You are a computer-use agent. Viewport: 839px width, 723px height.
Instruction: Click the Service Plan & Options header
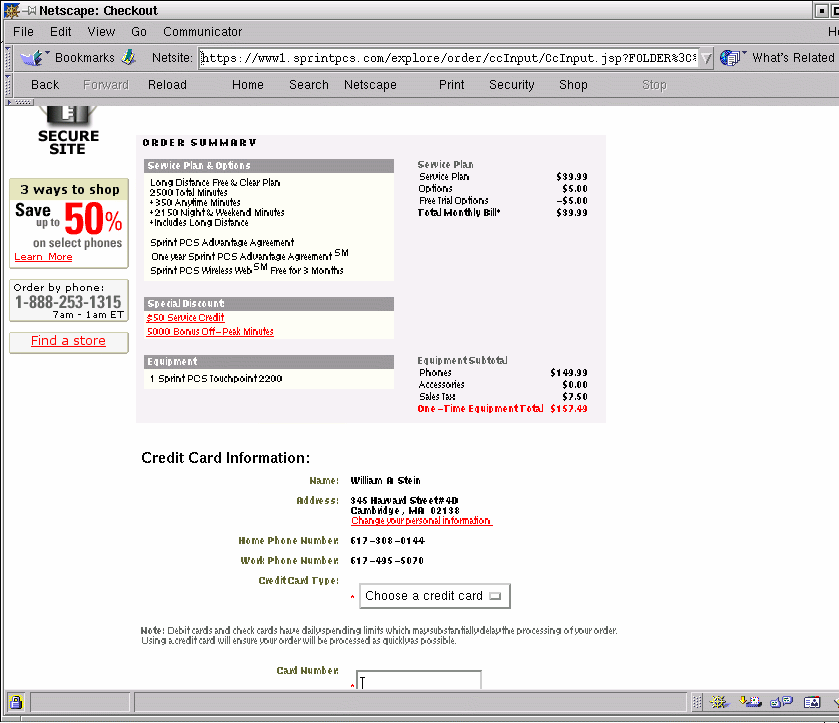point(269,166)
